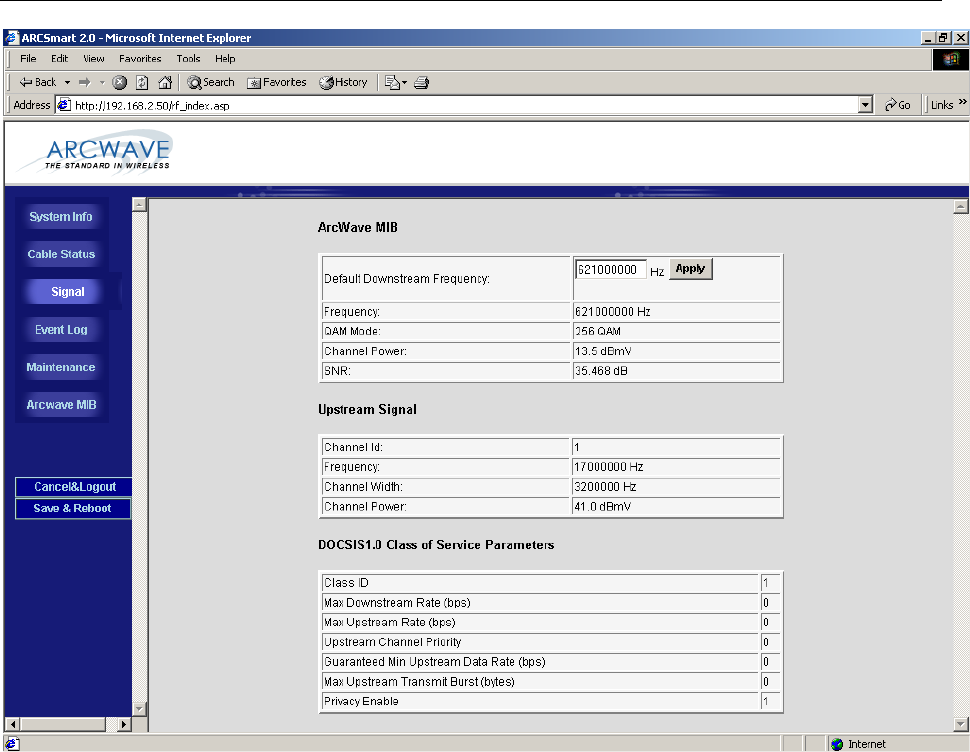This screenshot has height=752, width=970.
Task: Click the Windows logo throbber icon
Action: point(950,59)
